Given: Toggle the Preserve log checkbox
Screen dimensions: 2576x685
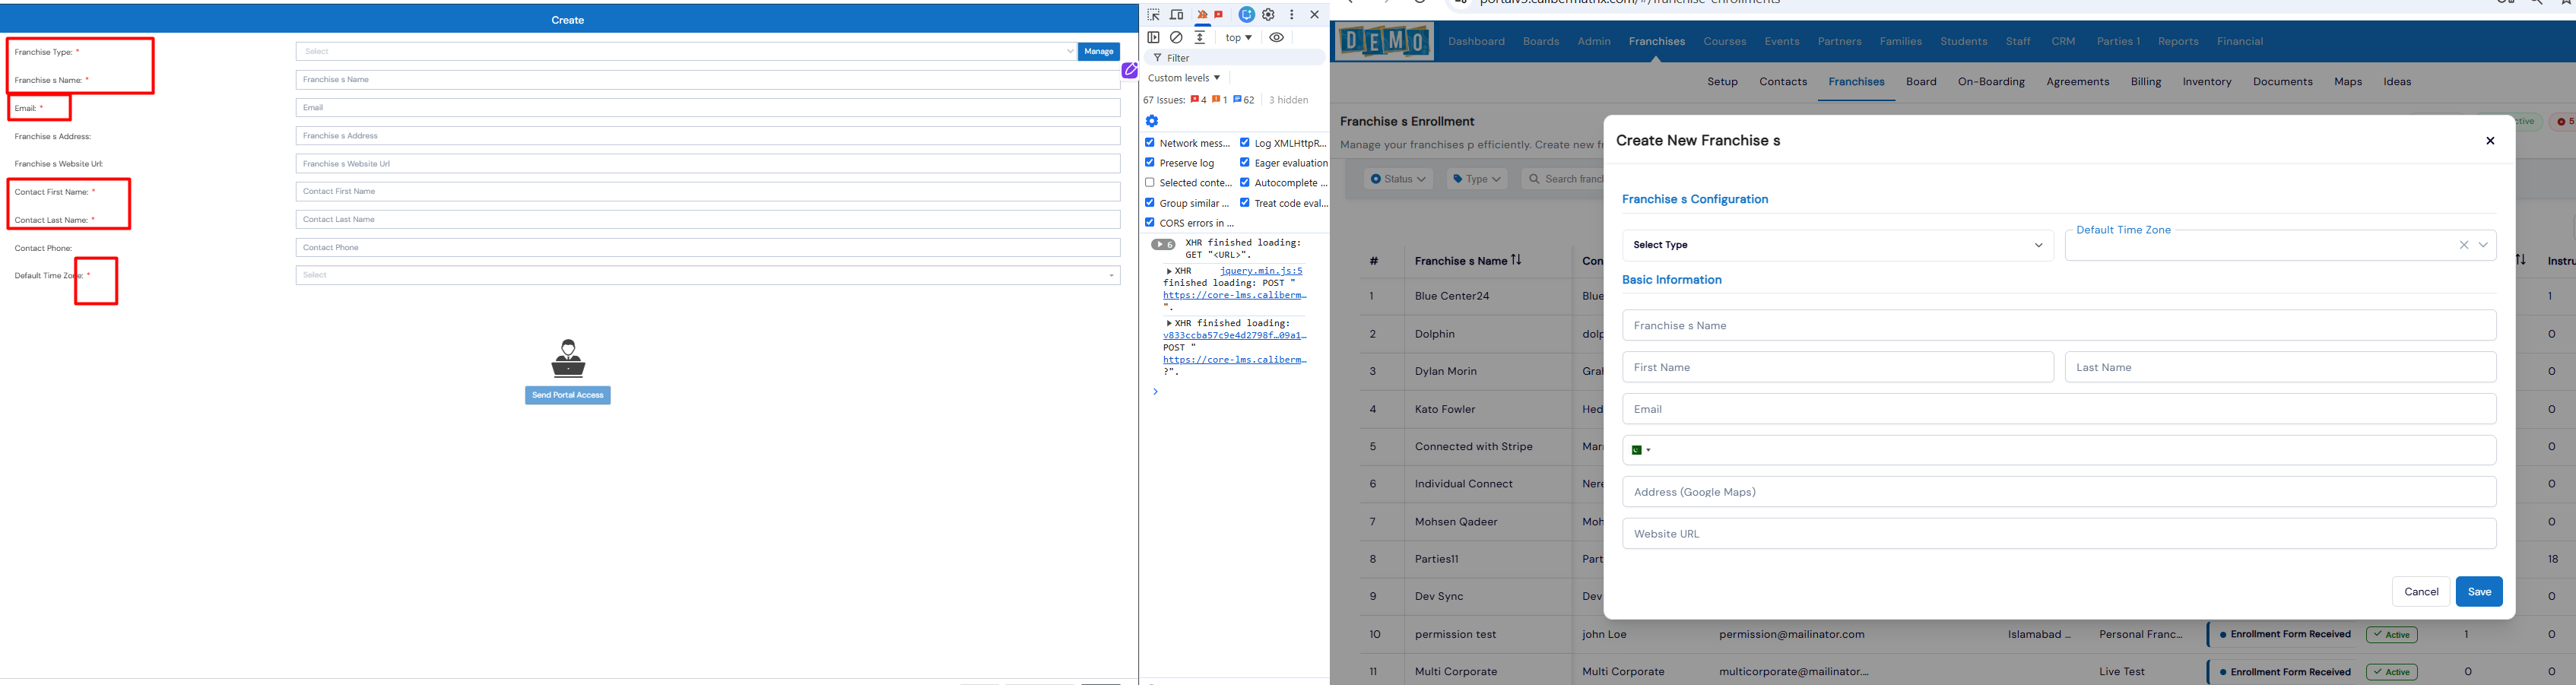Looking at the screenshot, I should (1150, 162).
